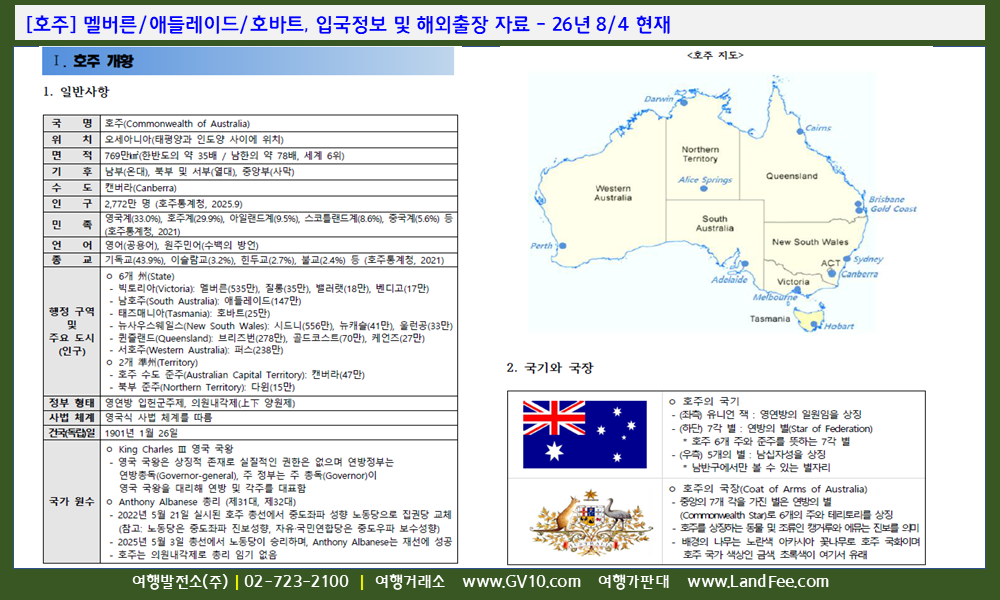This screenshot has height=600, width=1000.
Task: Click the 위치 row header cell
Action: [x=72, y=140]
